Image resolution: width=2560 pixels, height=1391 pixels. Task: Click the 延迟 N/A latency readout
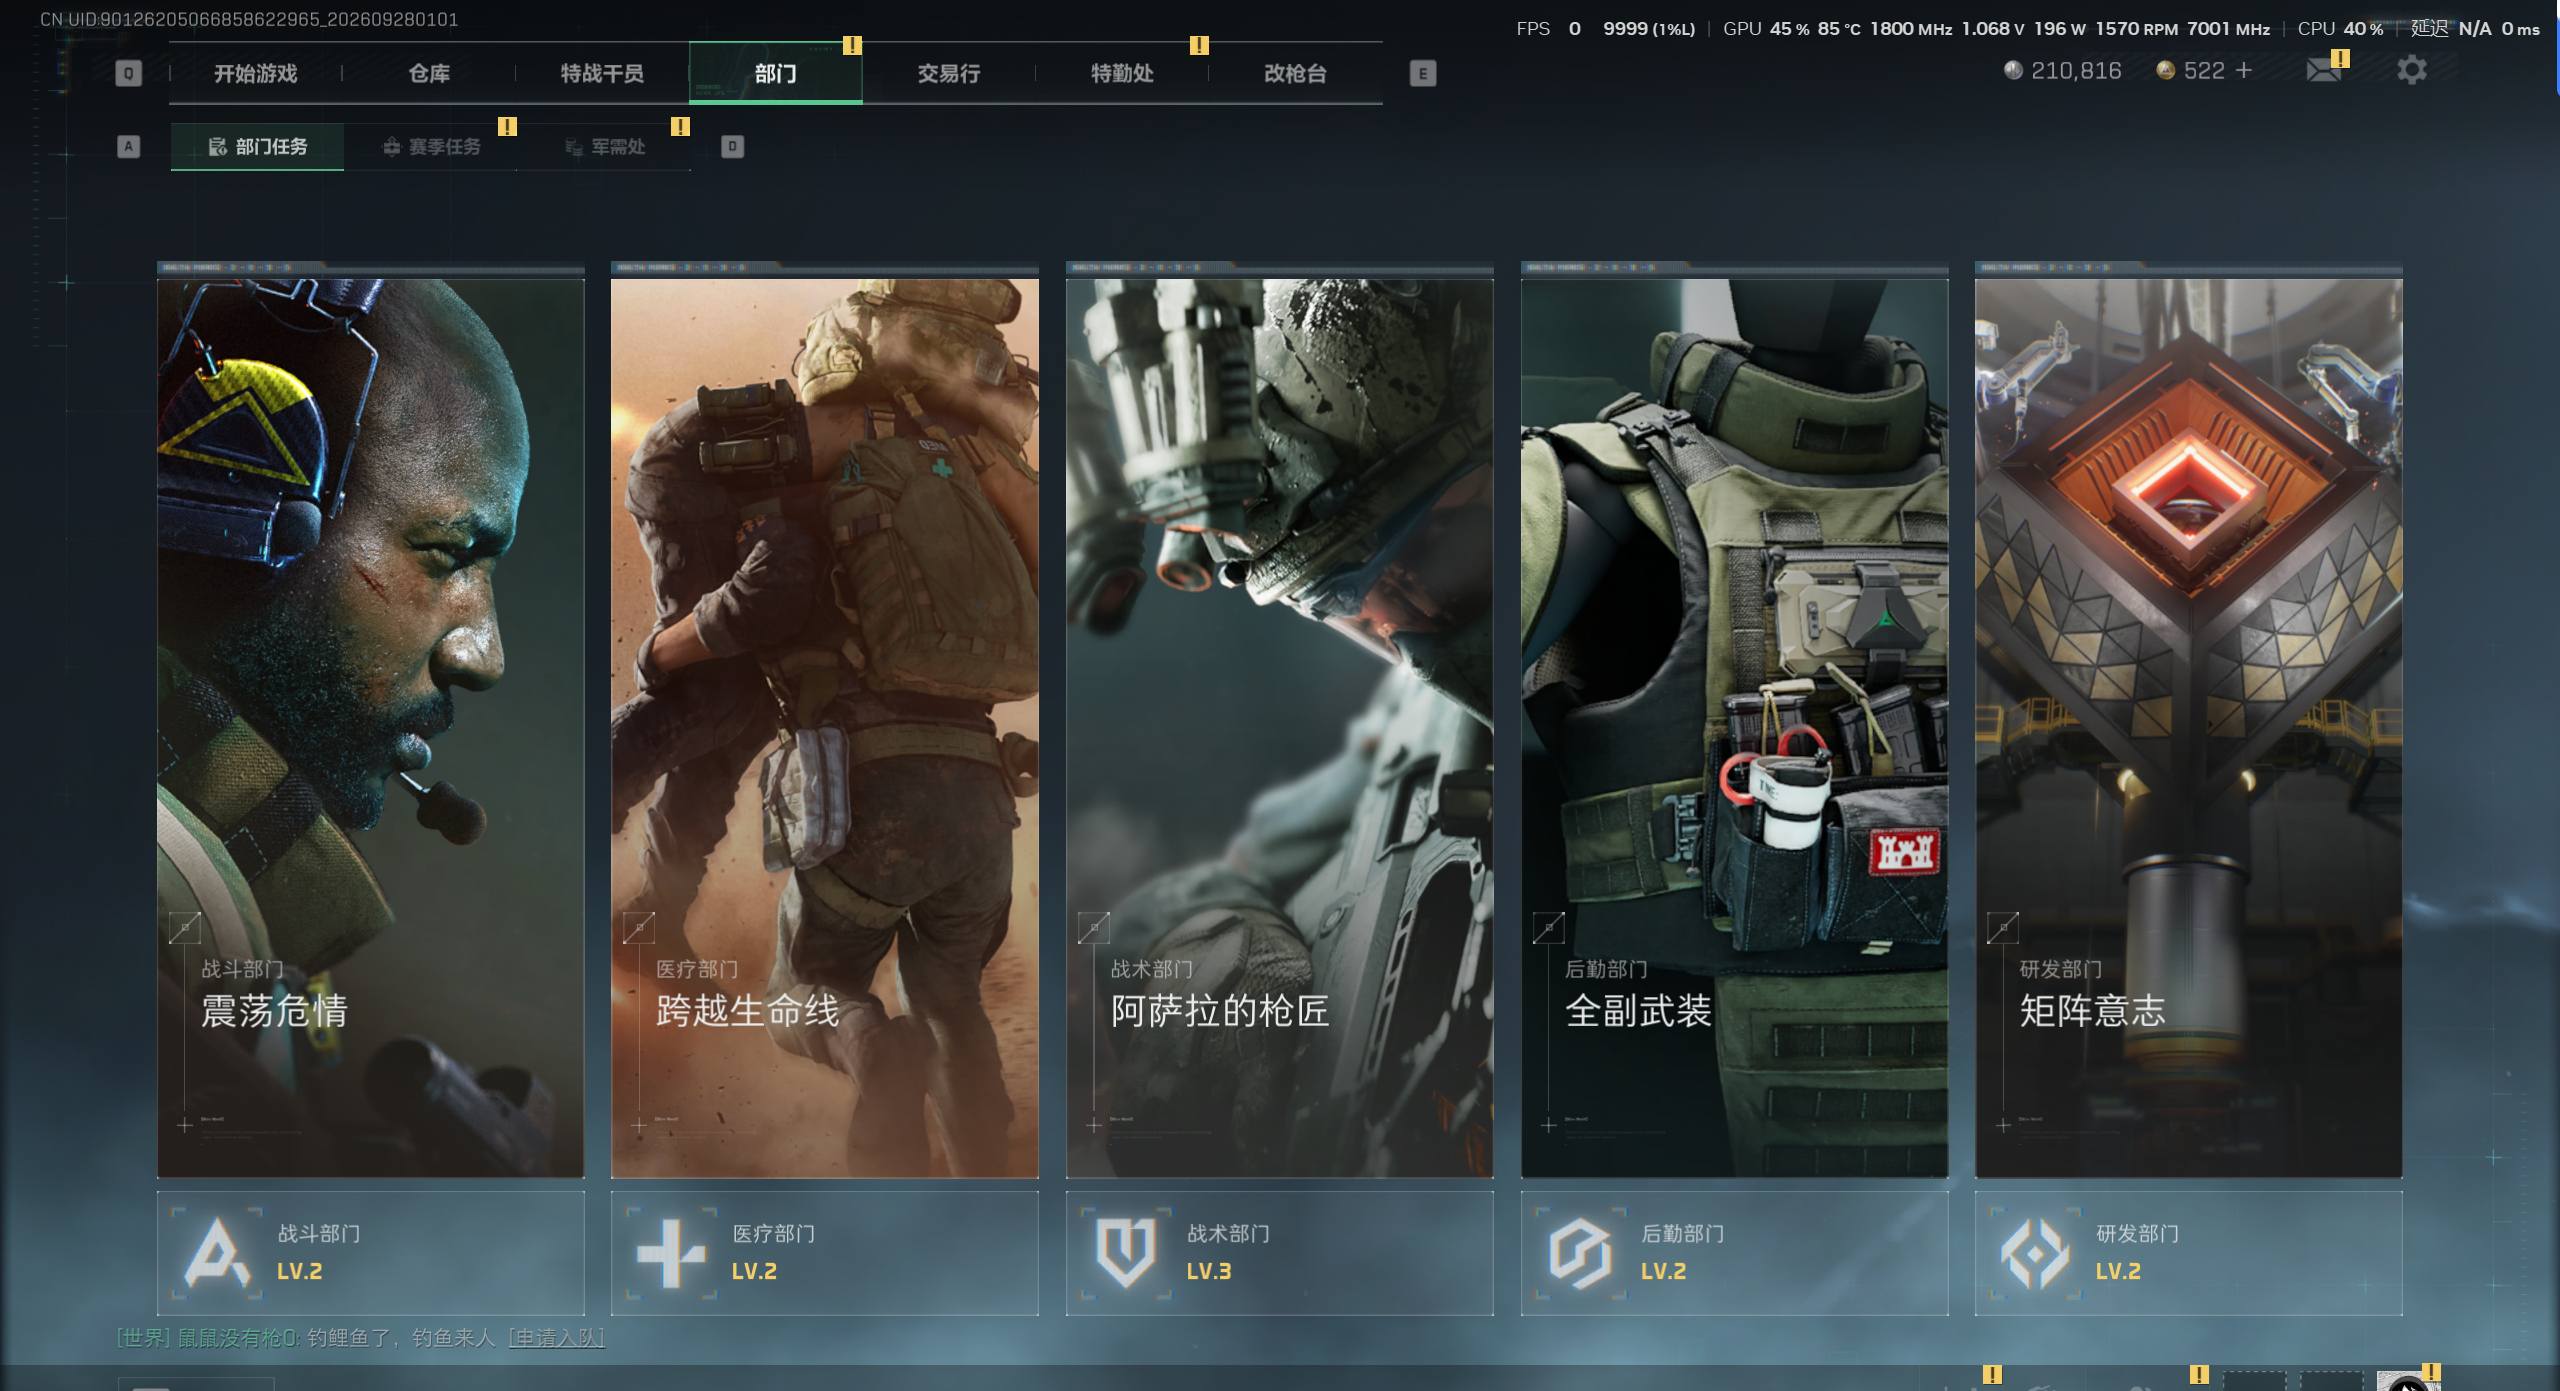[x=2451, y=28]
